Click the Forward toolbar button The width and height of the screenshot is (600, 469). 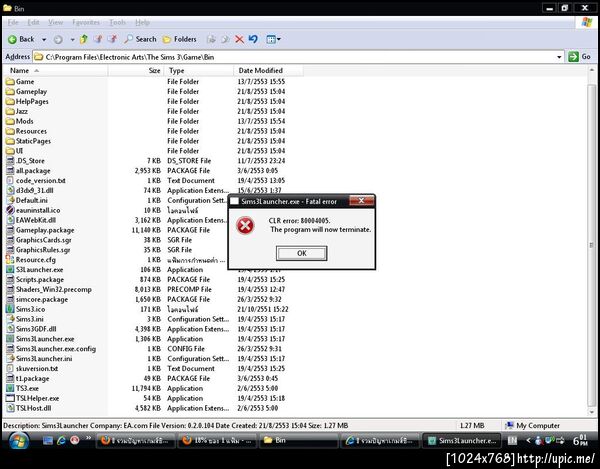pos(58,39)
